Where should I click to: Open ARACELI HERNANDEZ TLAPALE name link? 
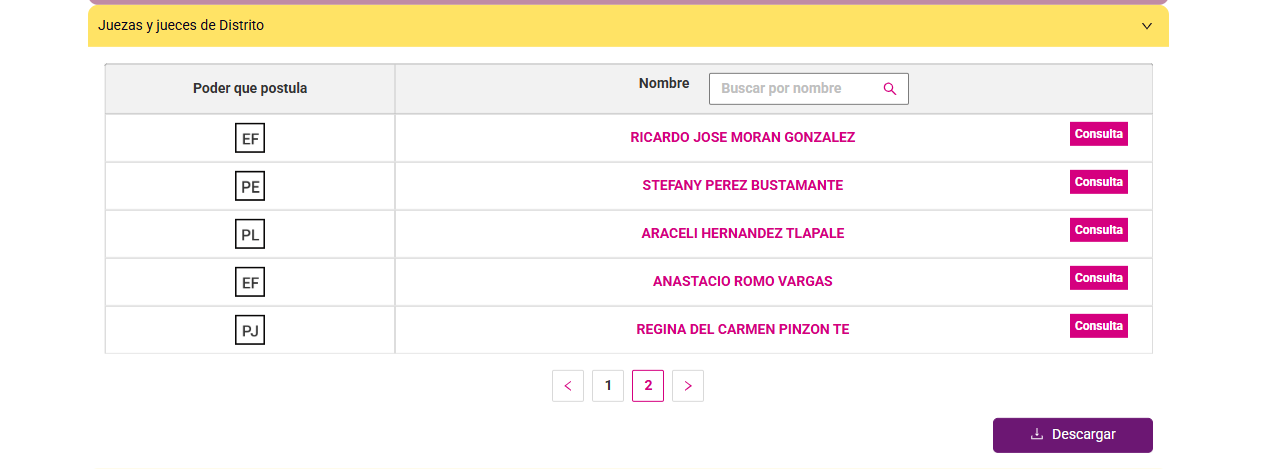pos(743,233)
